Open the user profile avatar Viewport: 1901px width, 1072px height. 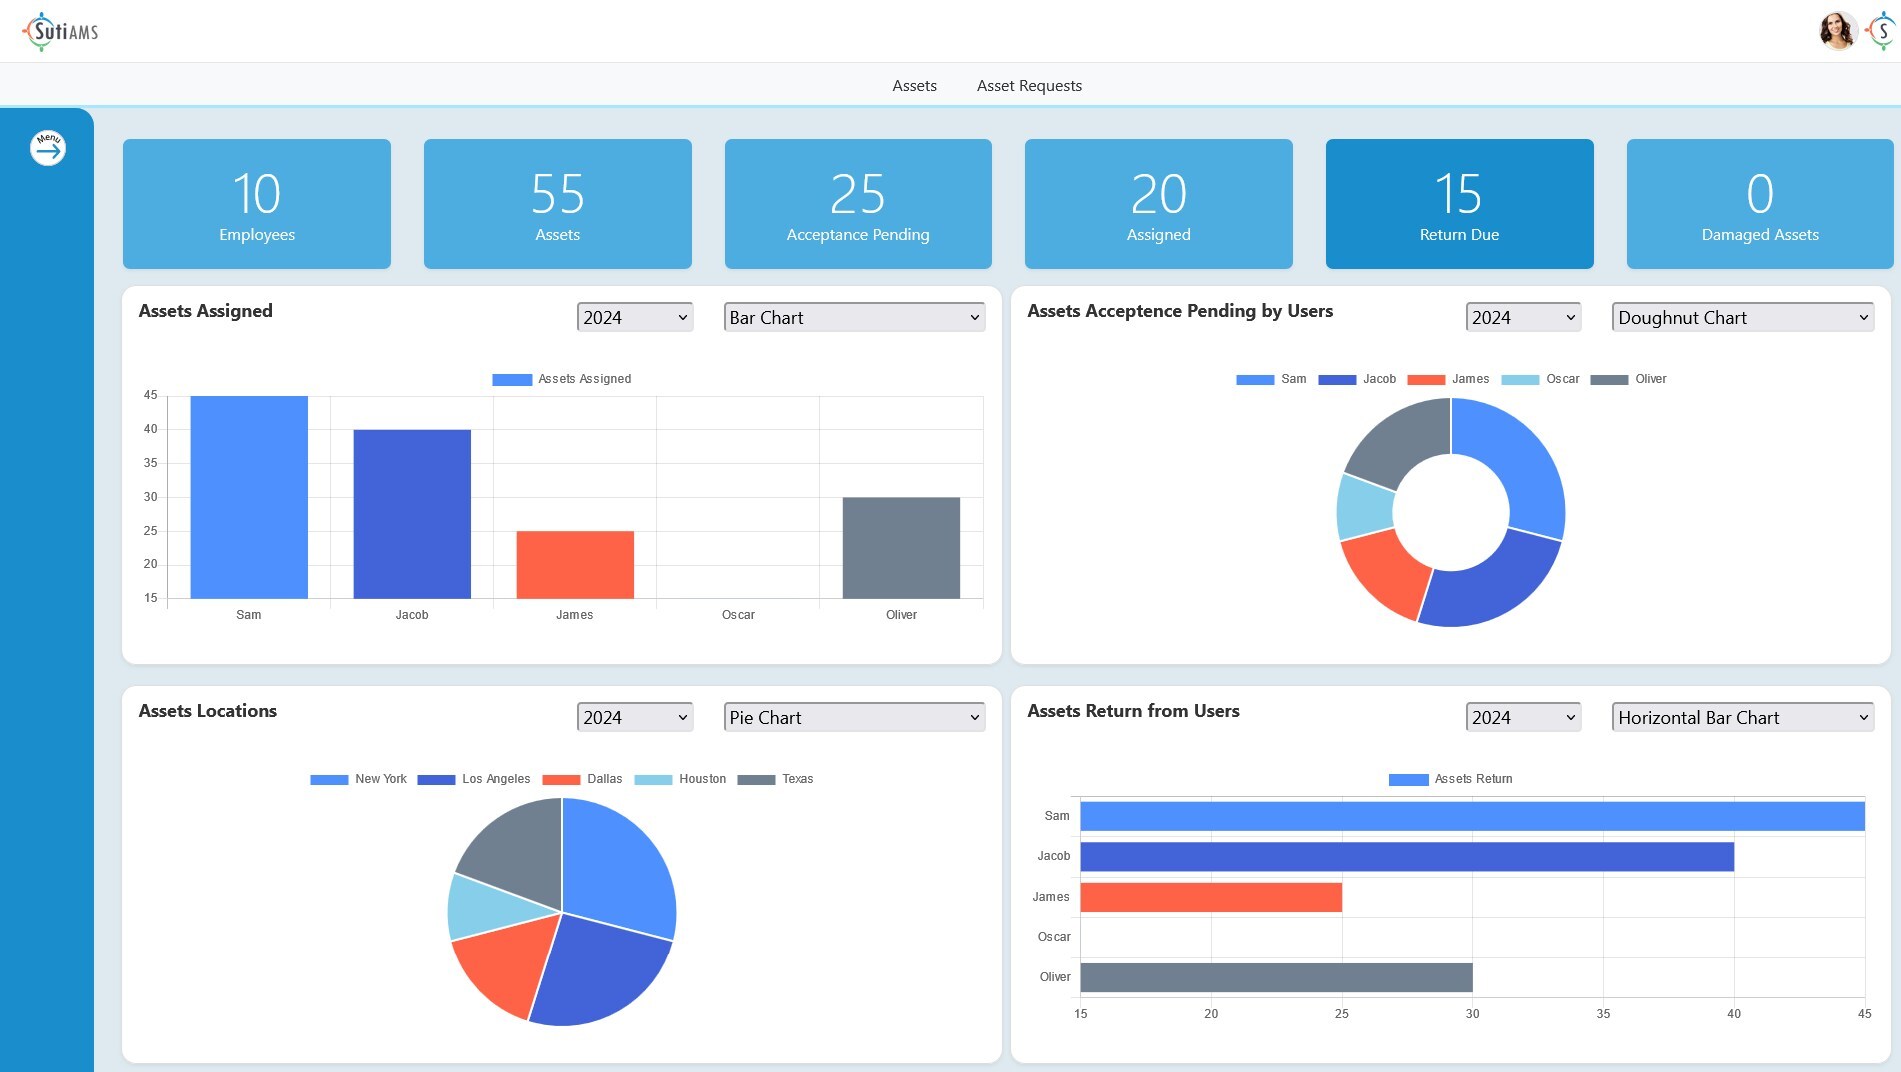click(x=1838, y=31)
